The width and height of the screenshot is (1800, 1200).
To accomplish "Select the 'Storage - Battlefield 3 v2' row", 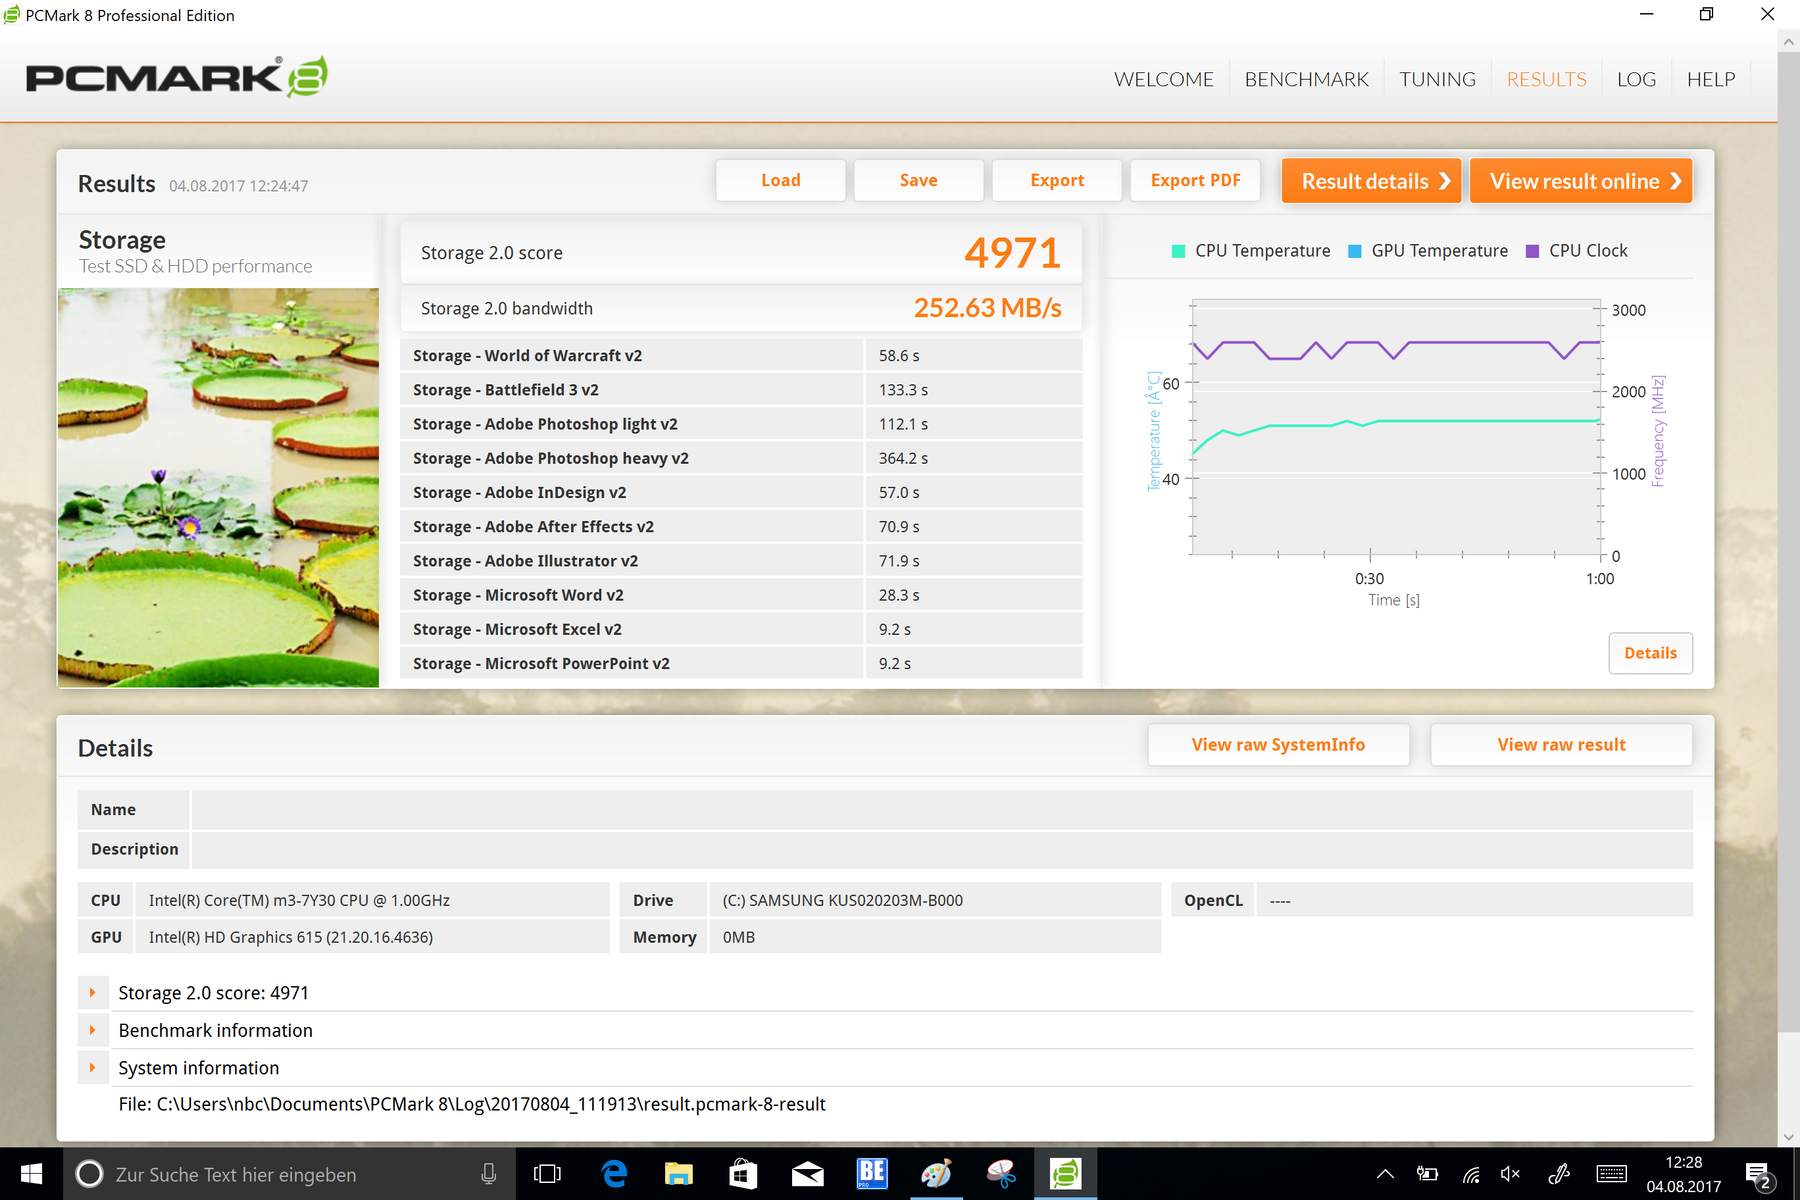I will [x=741, y=390].
